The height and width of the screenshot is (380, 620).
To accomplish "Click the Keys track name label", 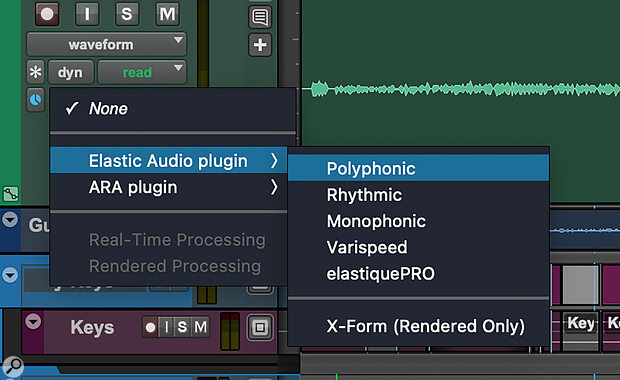I will tap(92, 327).
